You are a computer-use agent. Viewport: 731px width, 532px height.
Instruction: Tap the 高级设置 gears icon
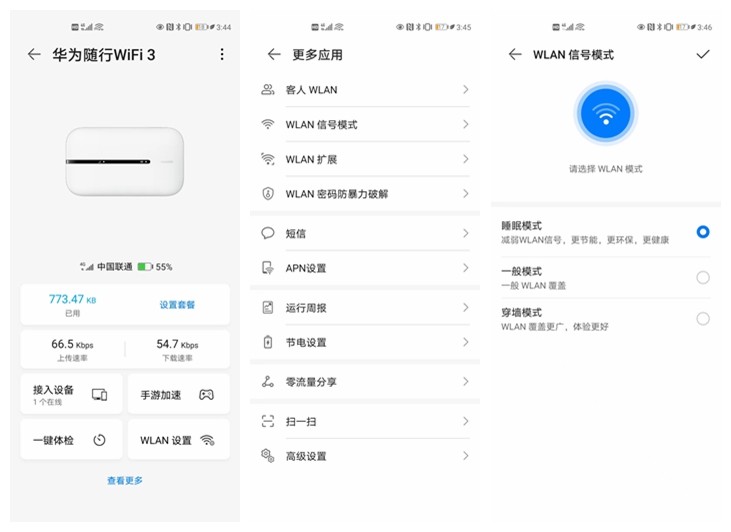click(x=268, y=456)
